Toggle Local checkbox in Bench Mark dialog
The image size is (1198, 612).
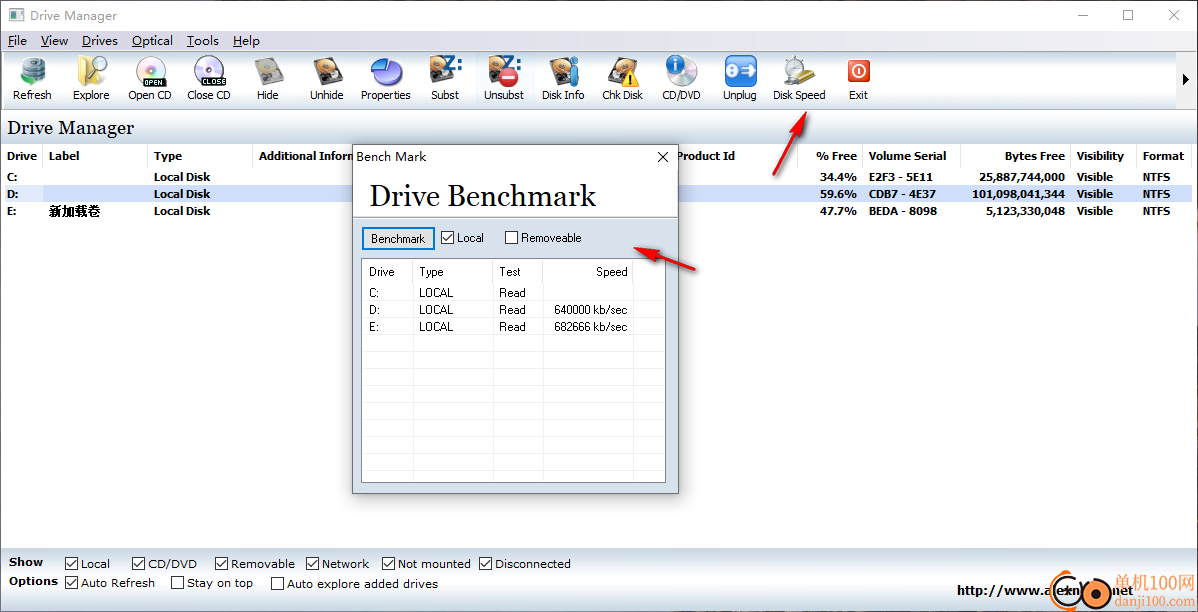(x=462, y=238)
